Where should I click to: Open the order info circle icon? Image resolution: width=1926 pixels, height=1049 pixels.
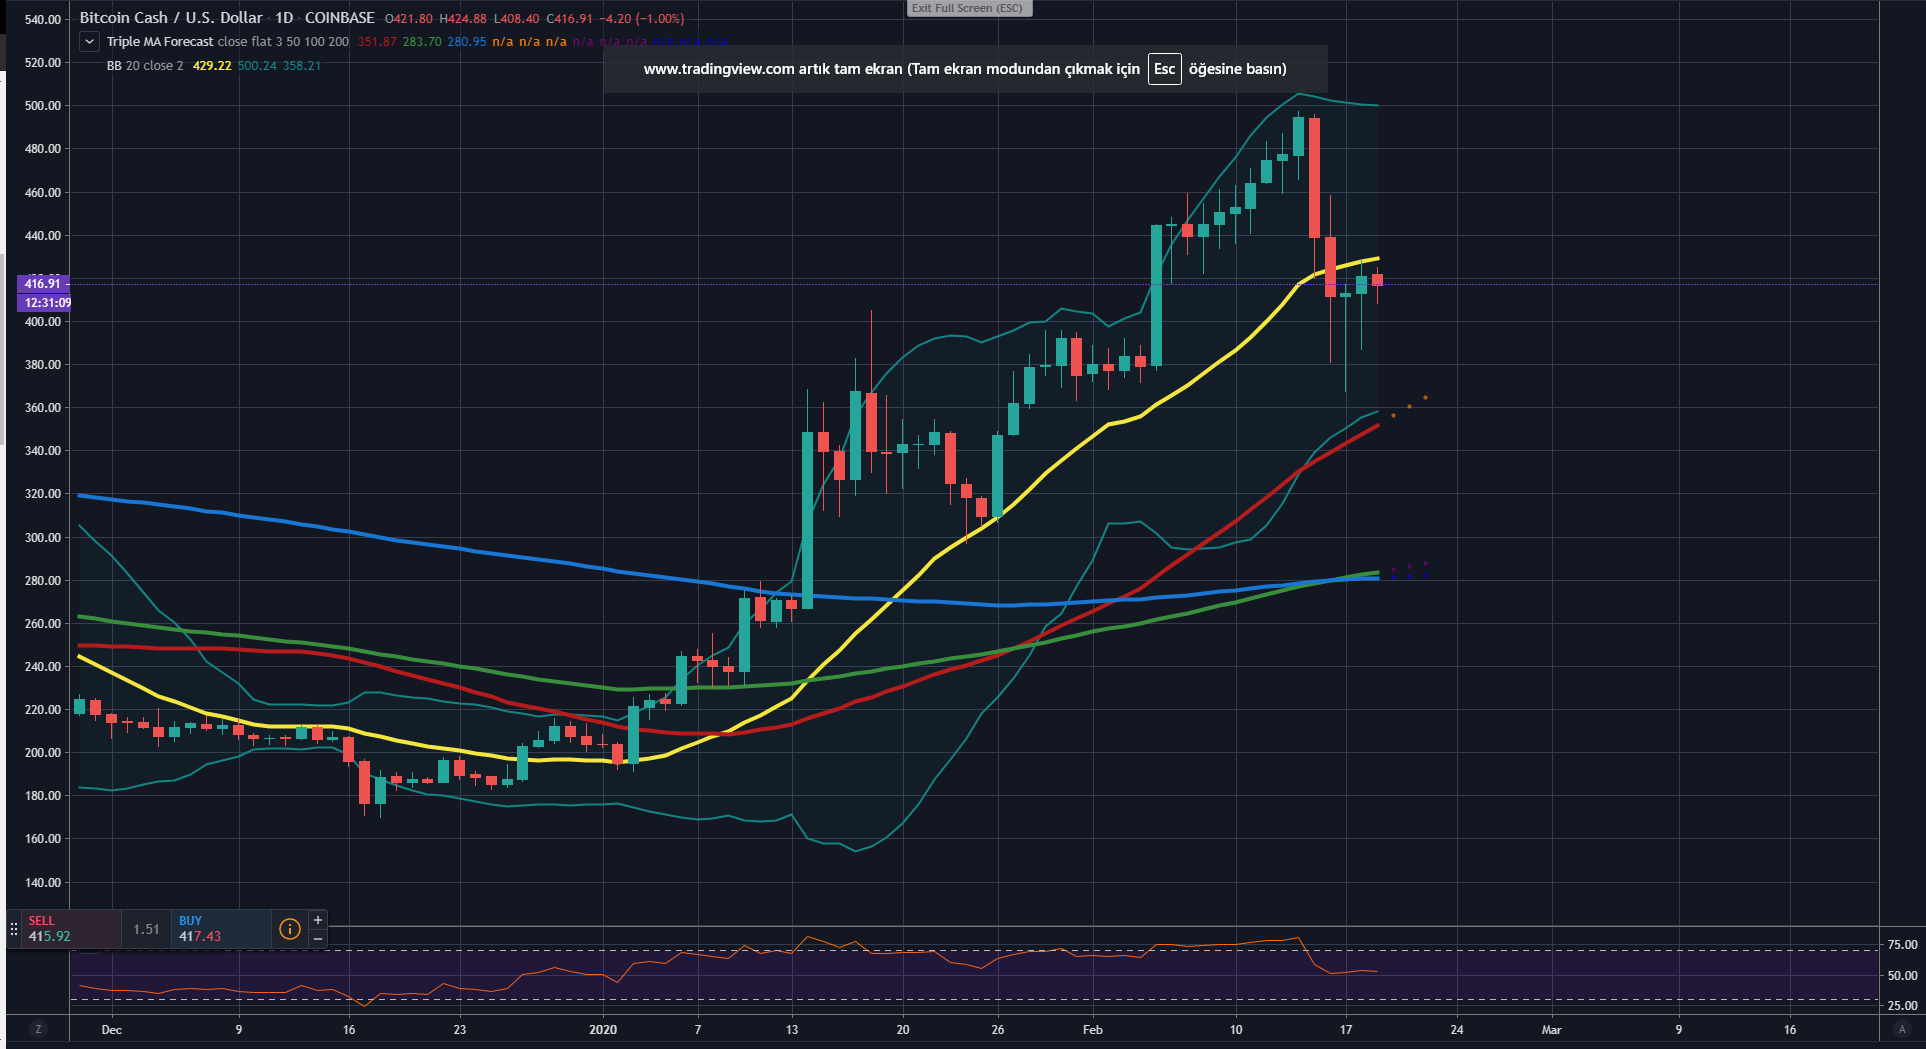[290, 929]
